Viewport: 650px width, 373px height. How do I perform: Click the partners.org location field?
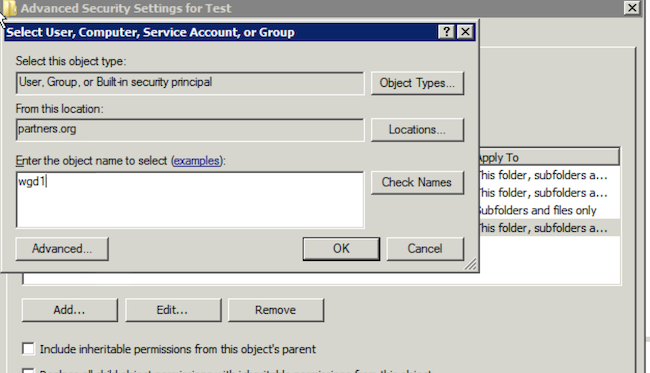190,130
